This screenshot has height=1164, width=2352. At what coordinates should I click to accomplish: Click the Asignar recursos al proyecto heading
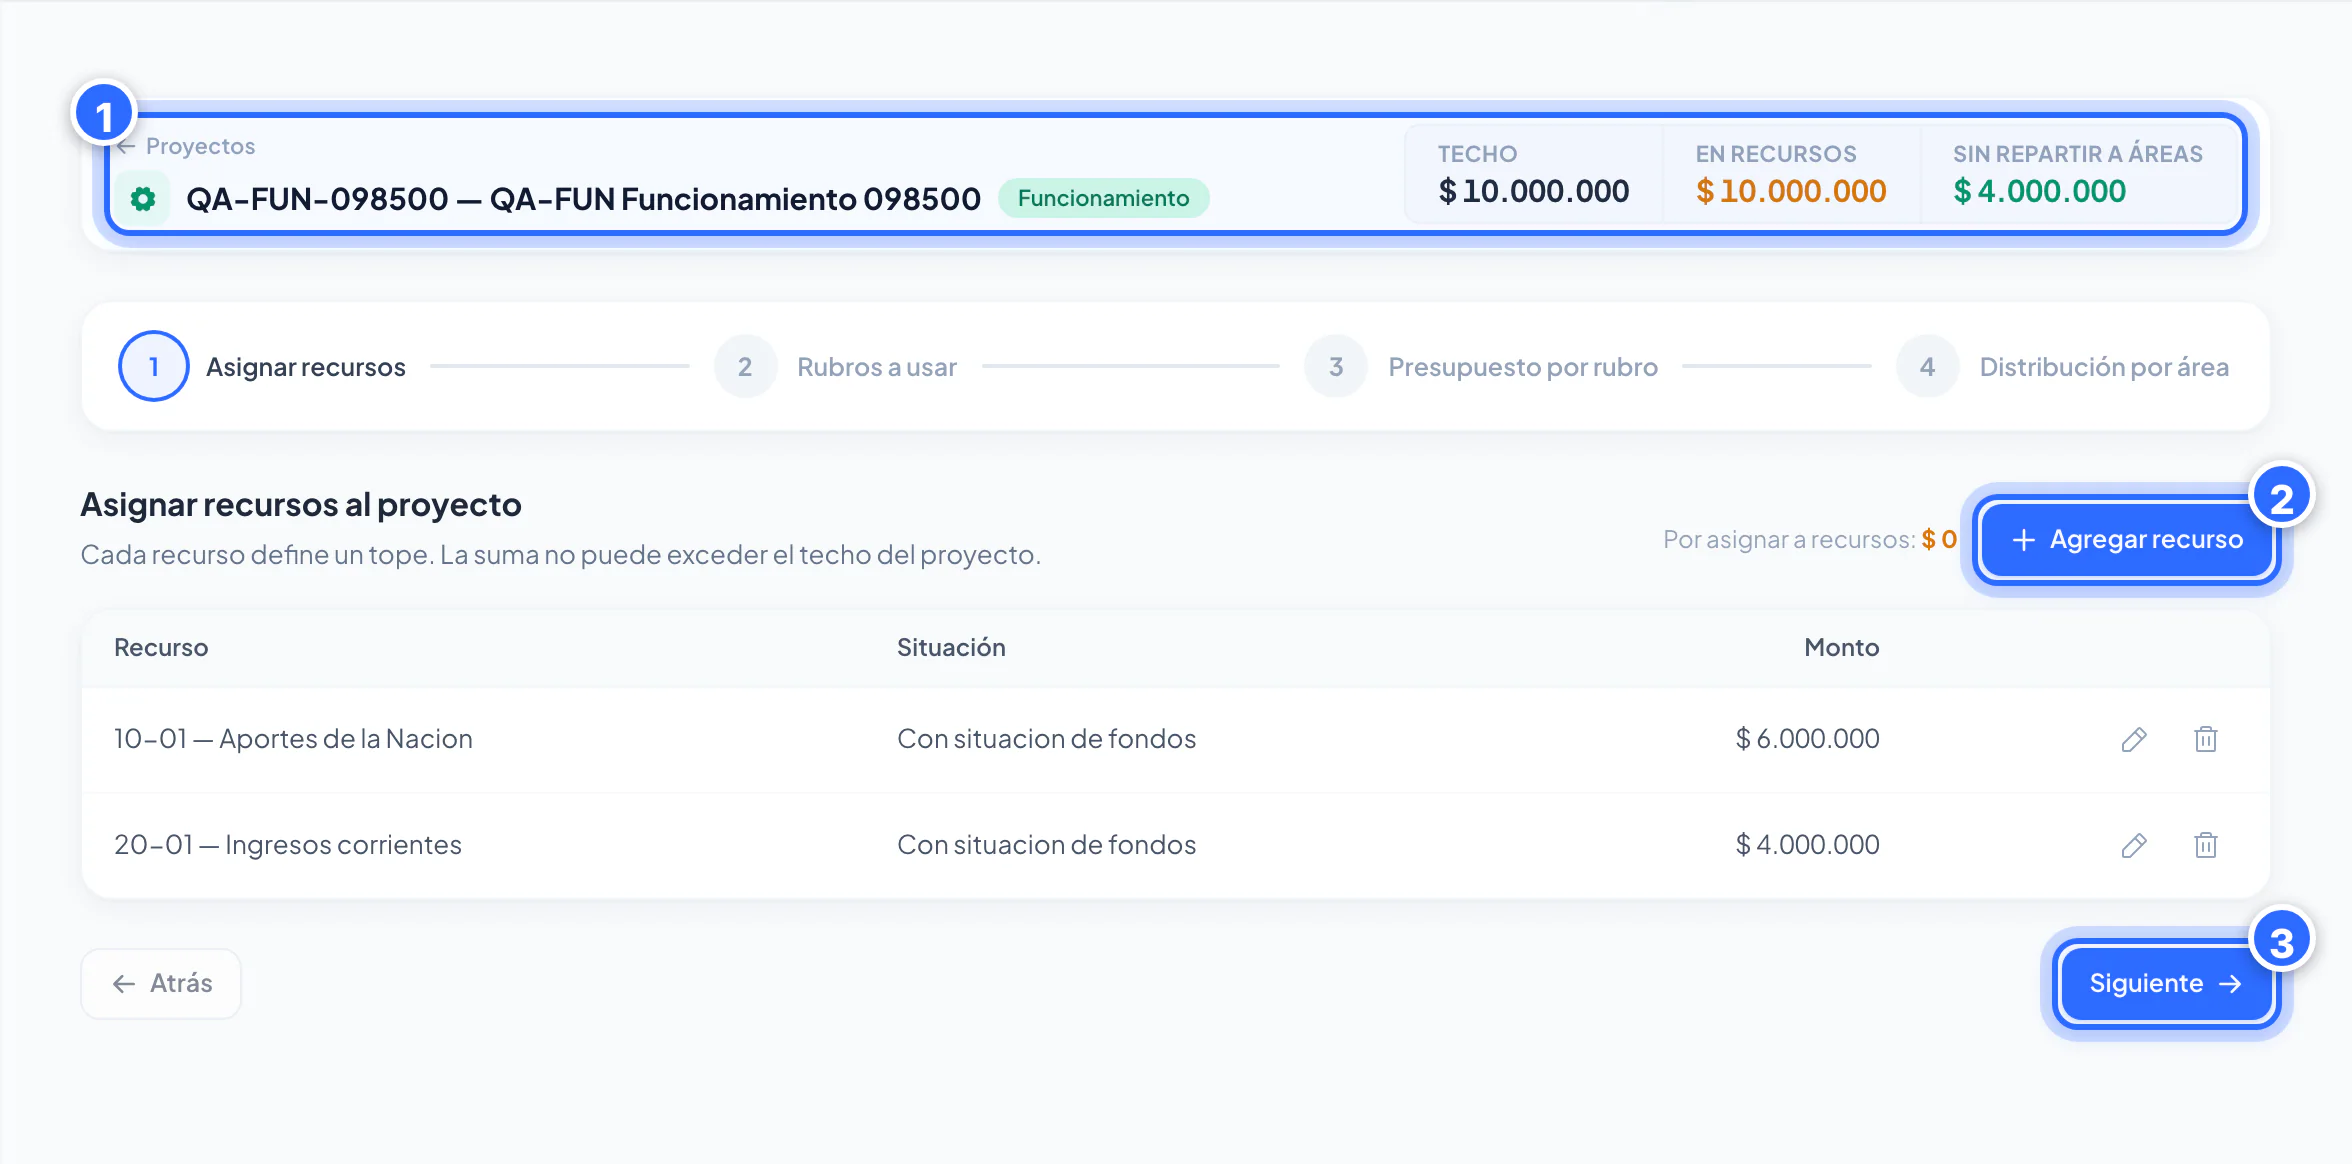click(301, 505)
